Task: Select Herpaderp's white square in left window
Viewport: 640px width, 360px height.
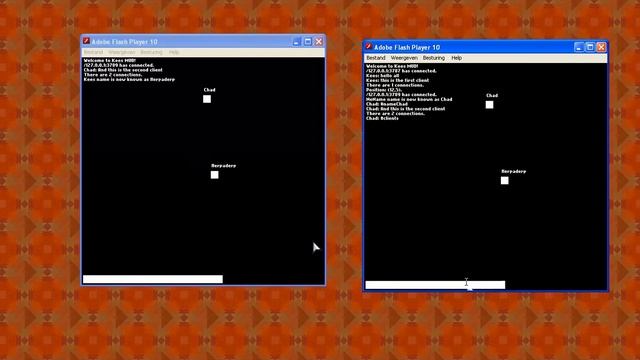Action: tap(215, 175)
